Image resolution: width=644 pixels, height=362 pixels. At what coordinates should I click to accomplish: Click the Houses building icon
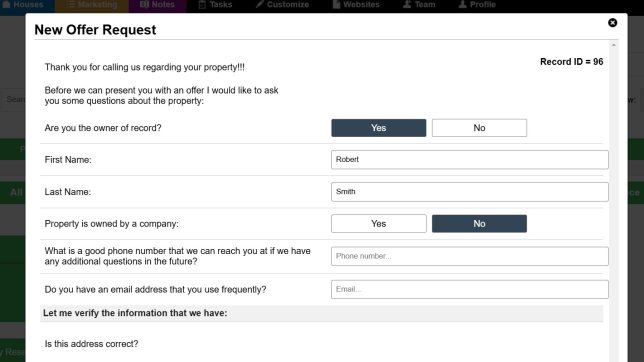[x=6, y=5]
